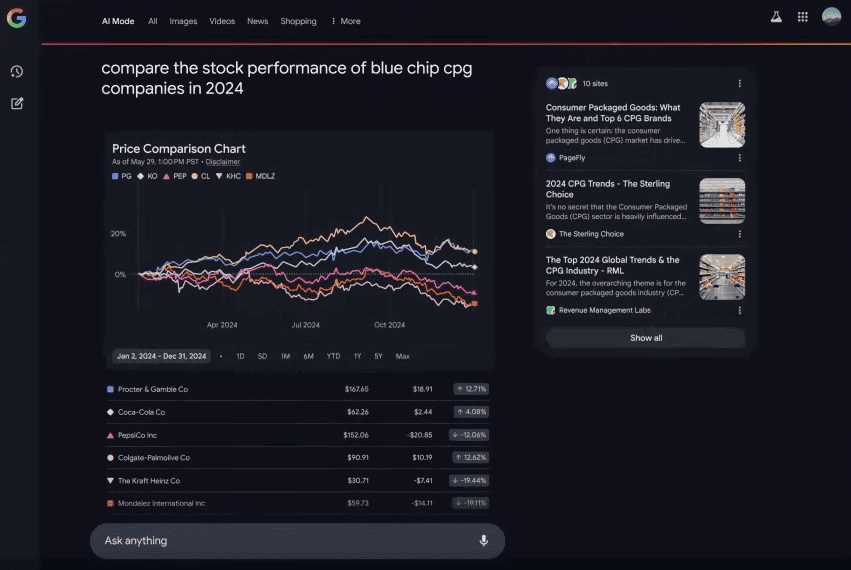Switch to the Images tab
This screenshot has height=570, width=851.
(183, 21)
